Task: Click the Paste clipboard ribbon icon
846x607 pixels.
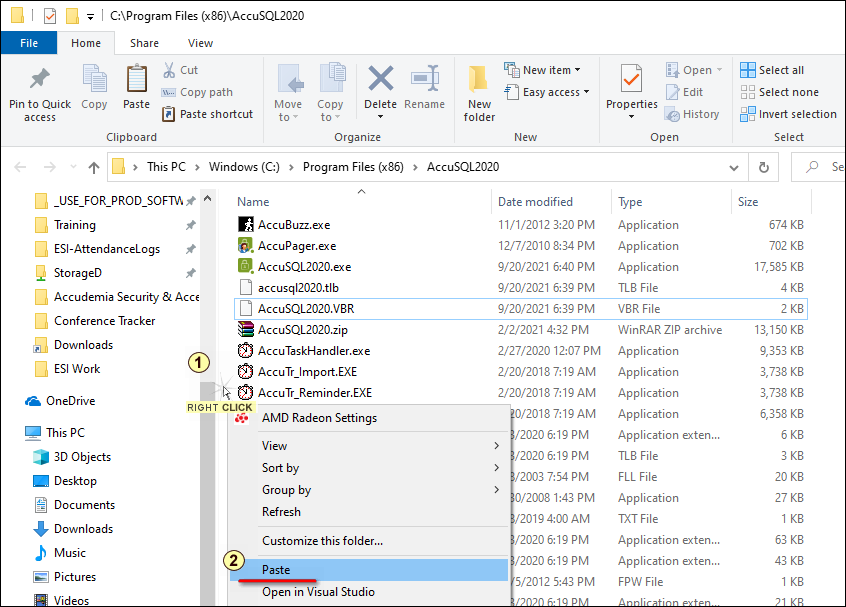Action: pyautogui.click(x=137, y=79)
